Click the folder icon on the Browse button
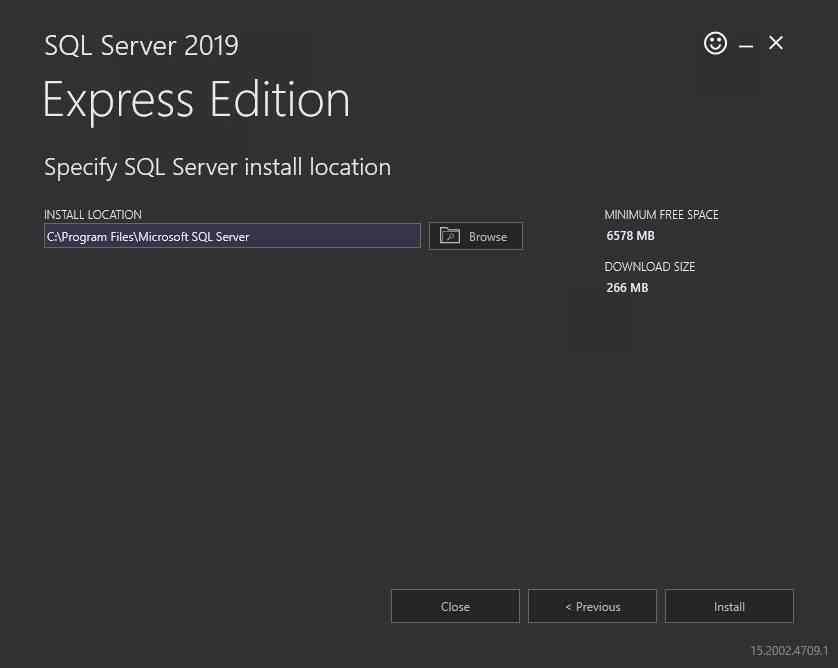Image resolution: width=838 pixels, height=668 pixels. pos(450,236)
